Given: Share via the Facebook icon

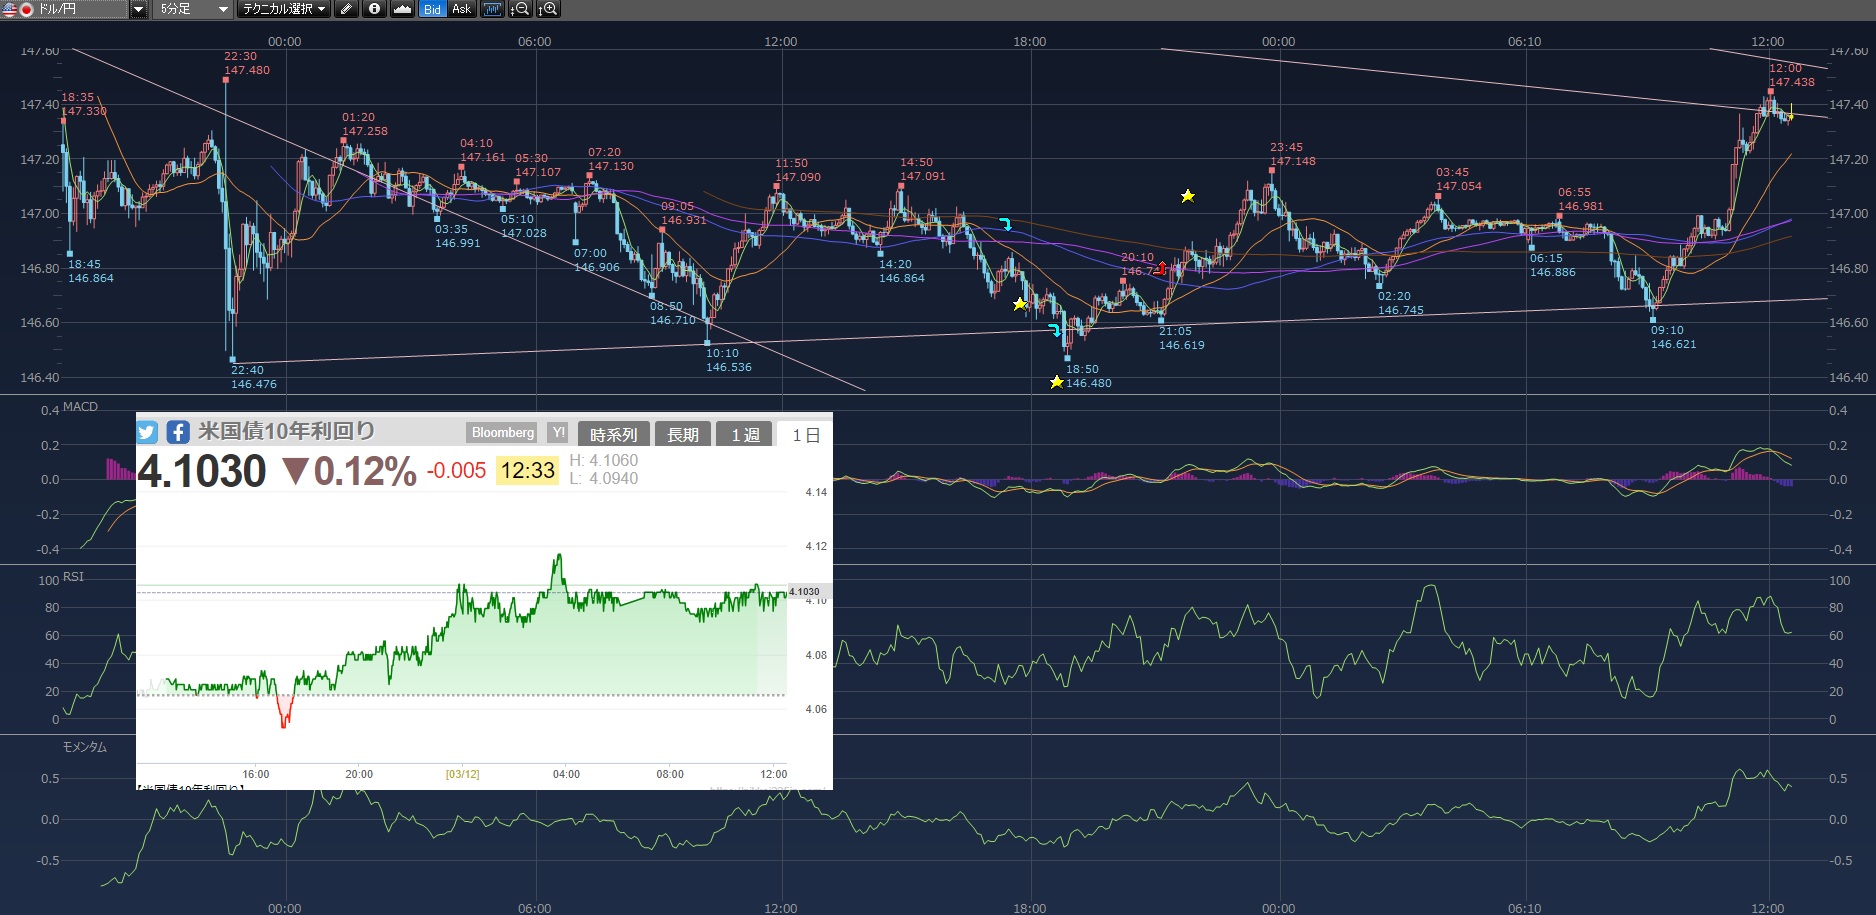Looking at the screenshot, I should click(178, 432).
